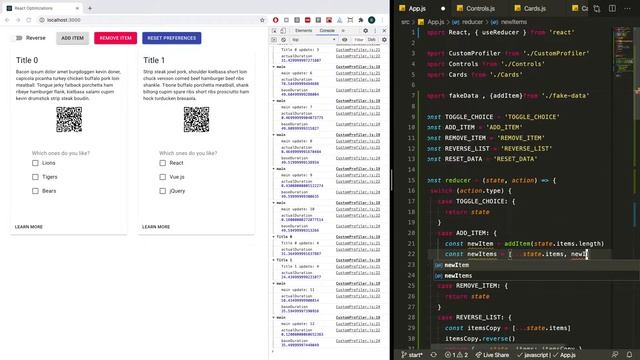Viewport: 640px width, 360px height.
Task: Switch to the Console tab in DevTools
Action: click(327, 31)
